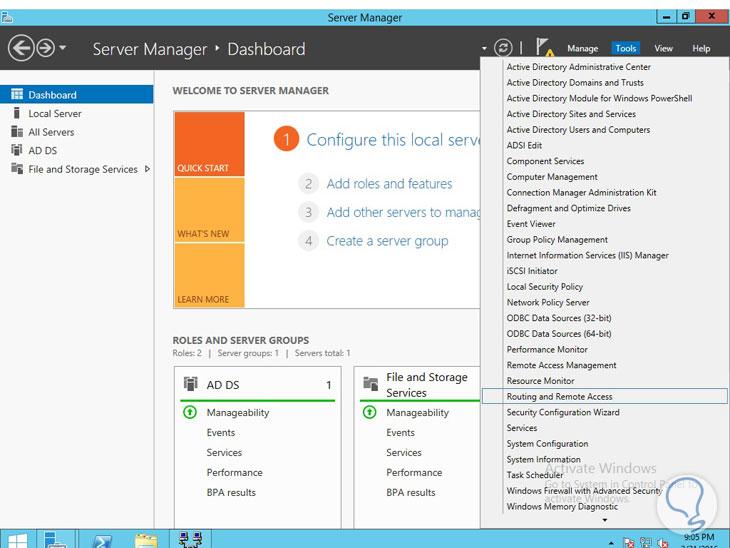Open navigation history dropdown arrow

pyautogui.click(x=64, y=48)
